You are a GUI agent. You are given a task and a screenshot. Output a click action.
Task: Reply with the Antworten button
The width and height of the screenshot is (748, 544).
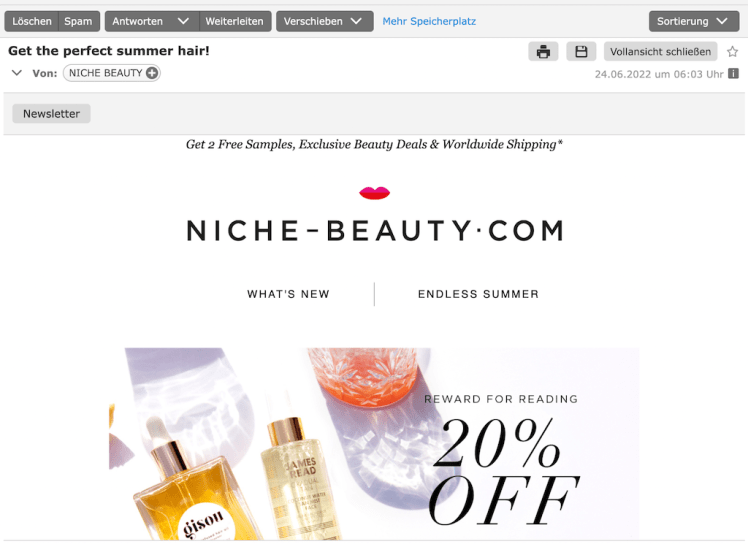[138, 21]
